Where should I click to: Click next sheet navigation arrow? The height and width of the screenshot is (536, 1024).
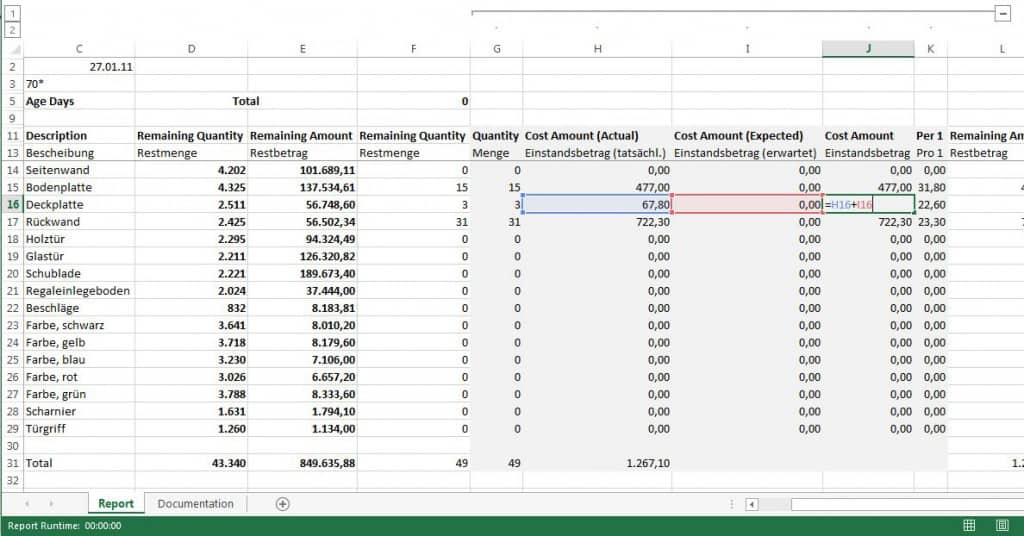tap(50, 504)
